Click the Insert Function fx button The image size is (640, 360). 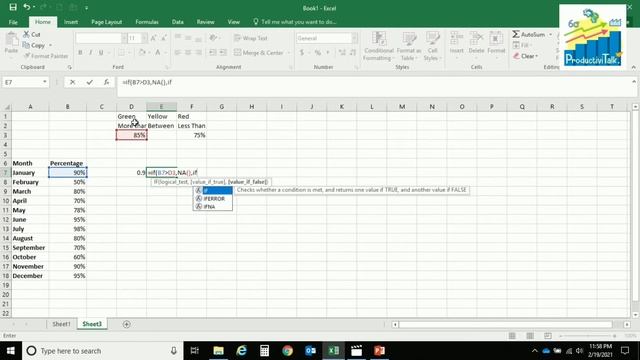coord(107,82)
